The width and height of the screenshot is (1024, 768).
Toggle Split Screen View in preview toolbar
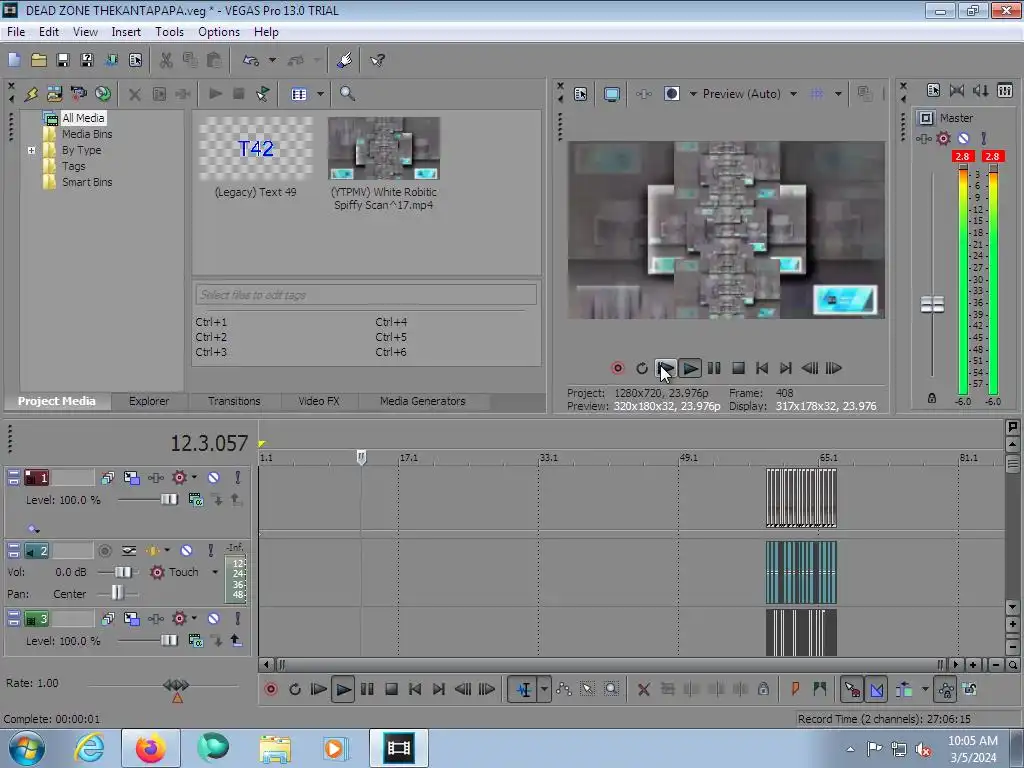(x=671, y=94)
